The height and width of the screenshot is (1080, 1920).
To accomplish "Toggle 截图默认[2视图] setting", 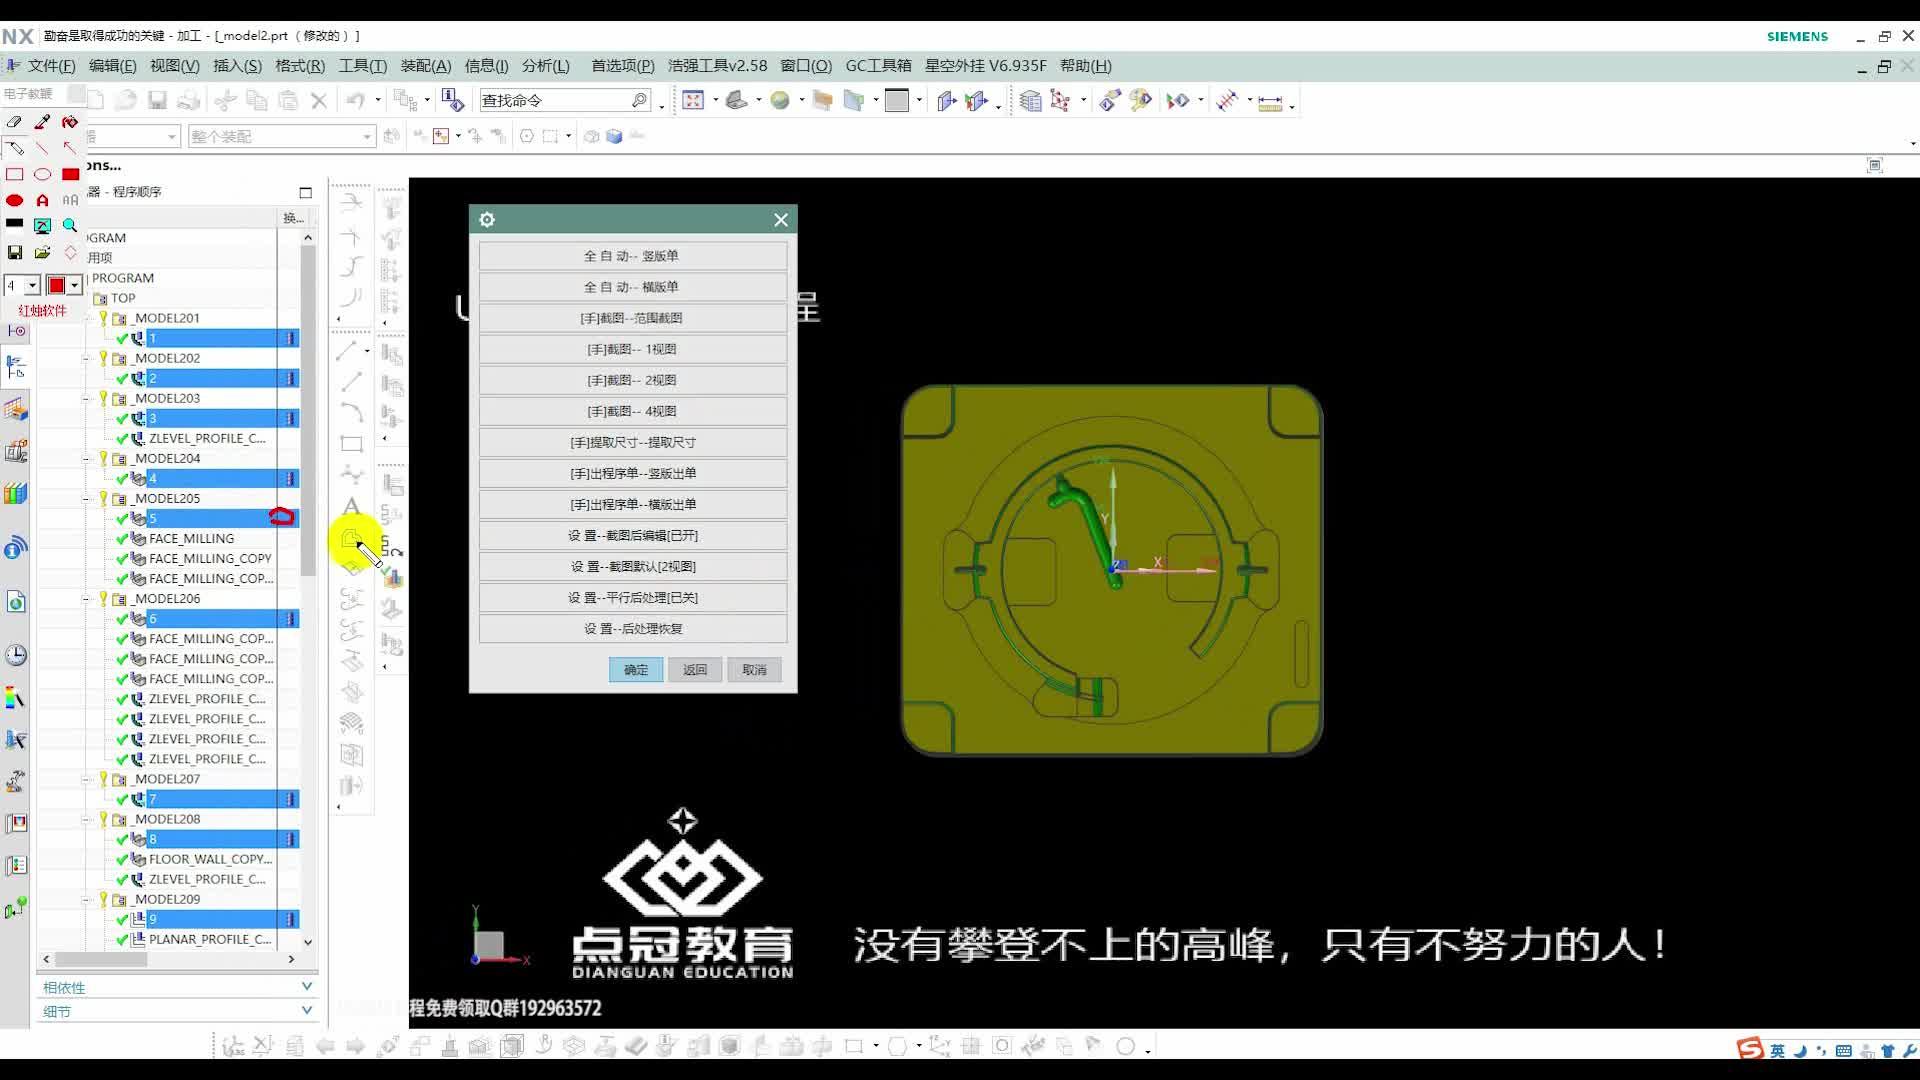I will point(632,567).
